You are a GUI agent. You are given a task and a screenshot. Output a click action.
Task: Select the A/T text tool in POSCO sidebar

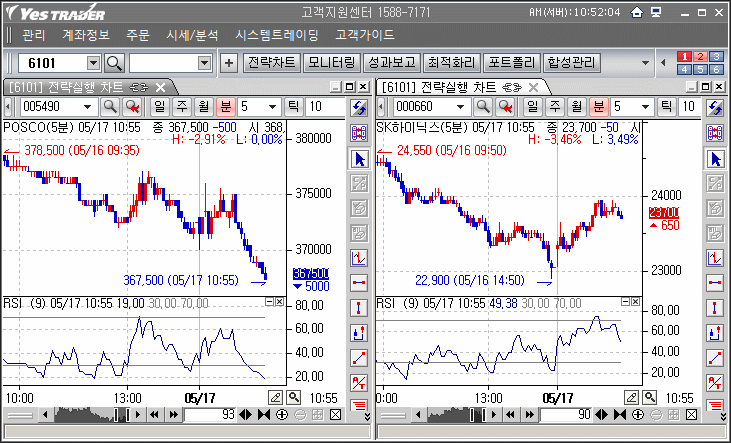tap(359, 383)
